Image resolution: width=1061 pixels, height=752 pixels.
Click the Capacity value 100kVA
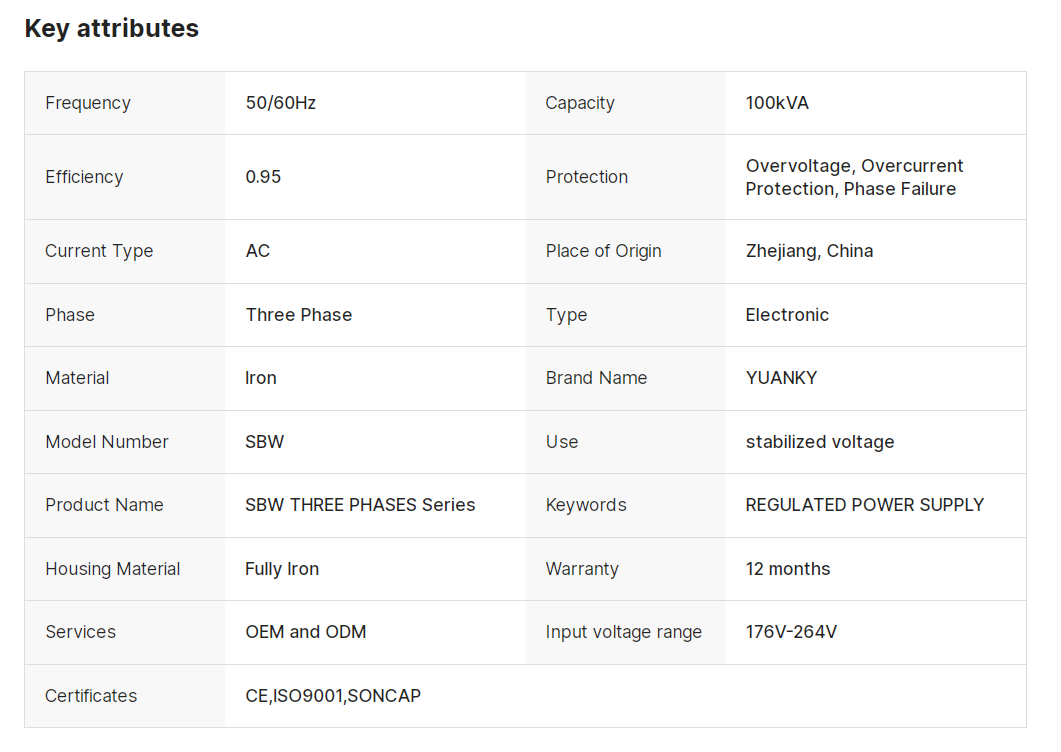[x=777, y=103]
